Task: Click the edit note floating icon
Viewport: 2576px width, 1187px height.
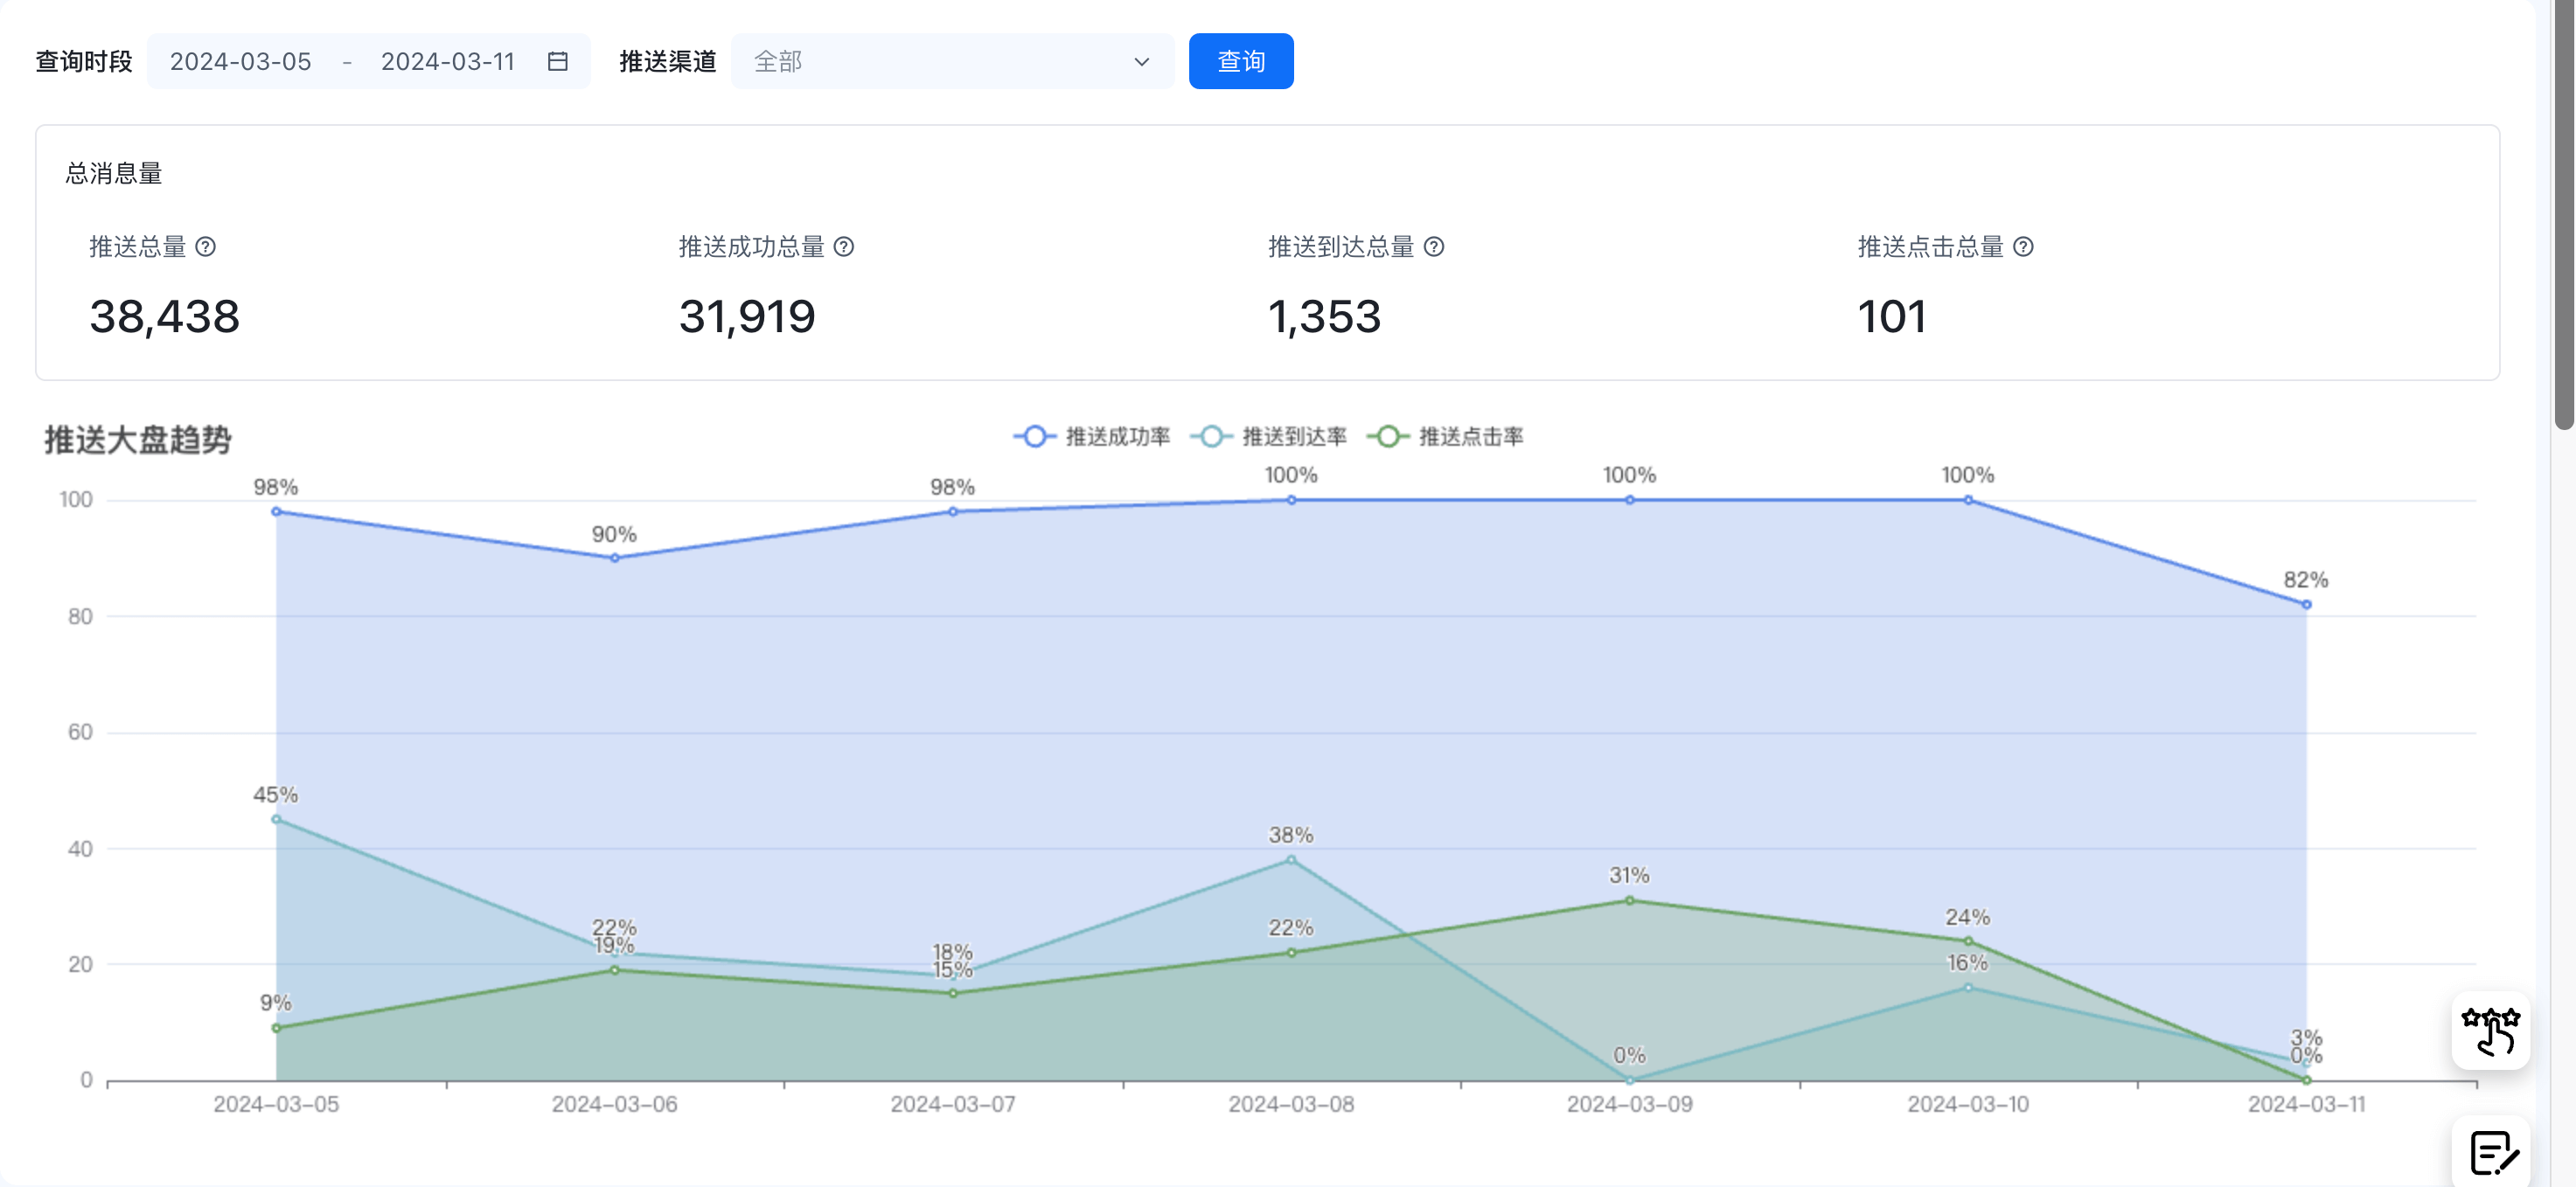Action: tap(2492, 1154)
